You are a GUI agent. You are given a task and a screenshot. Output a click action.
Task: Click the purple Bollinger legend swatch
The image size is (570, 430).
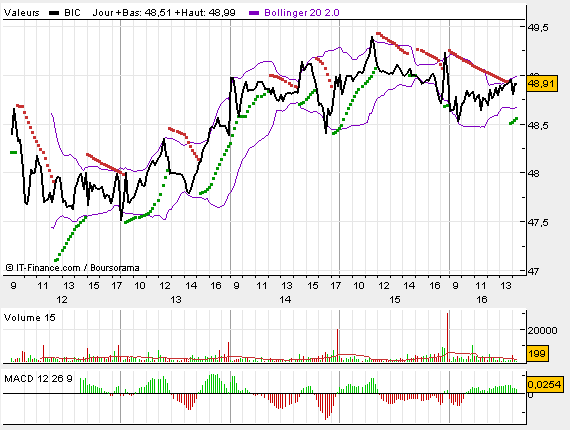[x=254, y=13]
